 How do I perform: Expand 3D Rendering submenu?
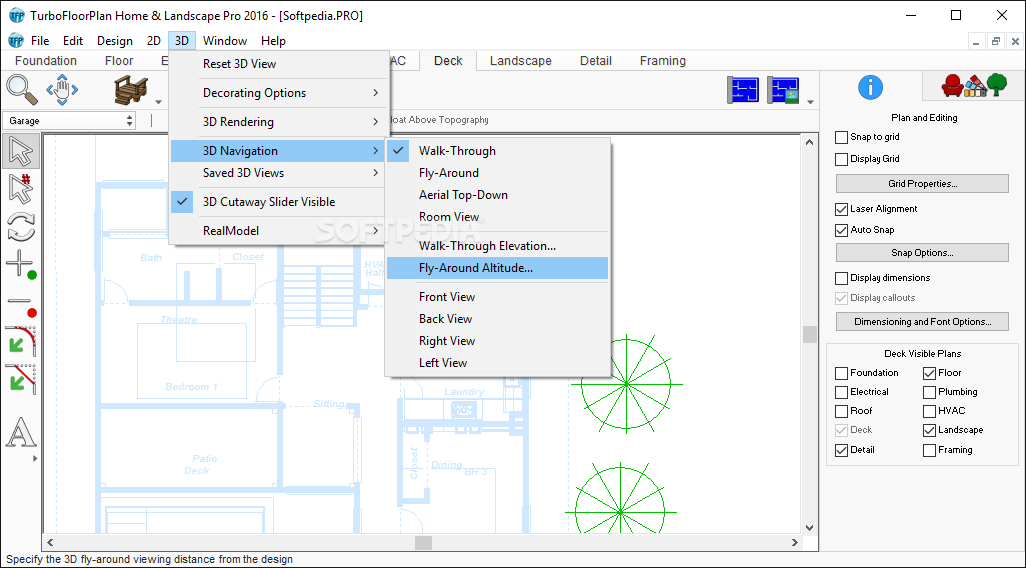coord(277,122)
